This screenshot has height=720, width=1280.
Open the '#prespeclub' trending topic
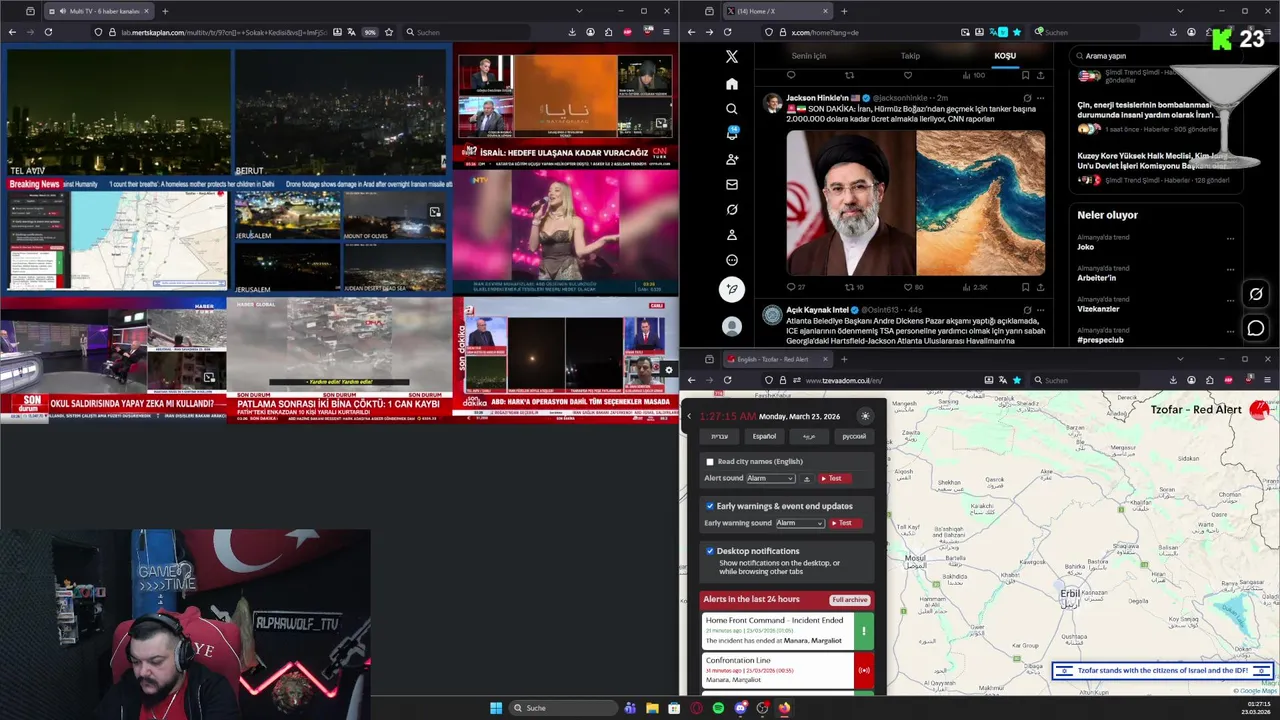(1100, 340)
